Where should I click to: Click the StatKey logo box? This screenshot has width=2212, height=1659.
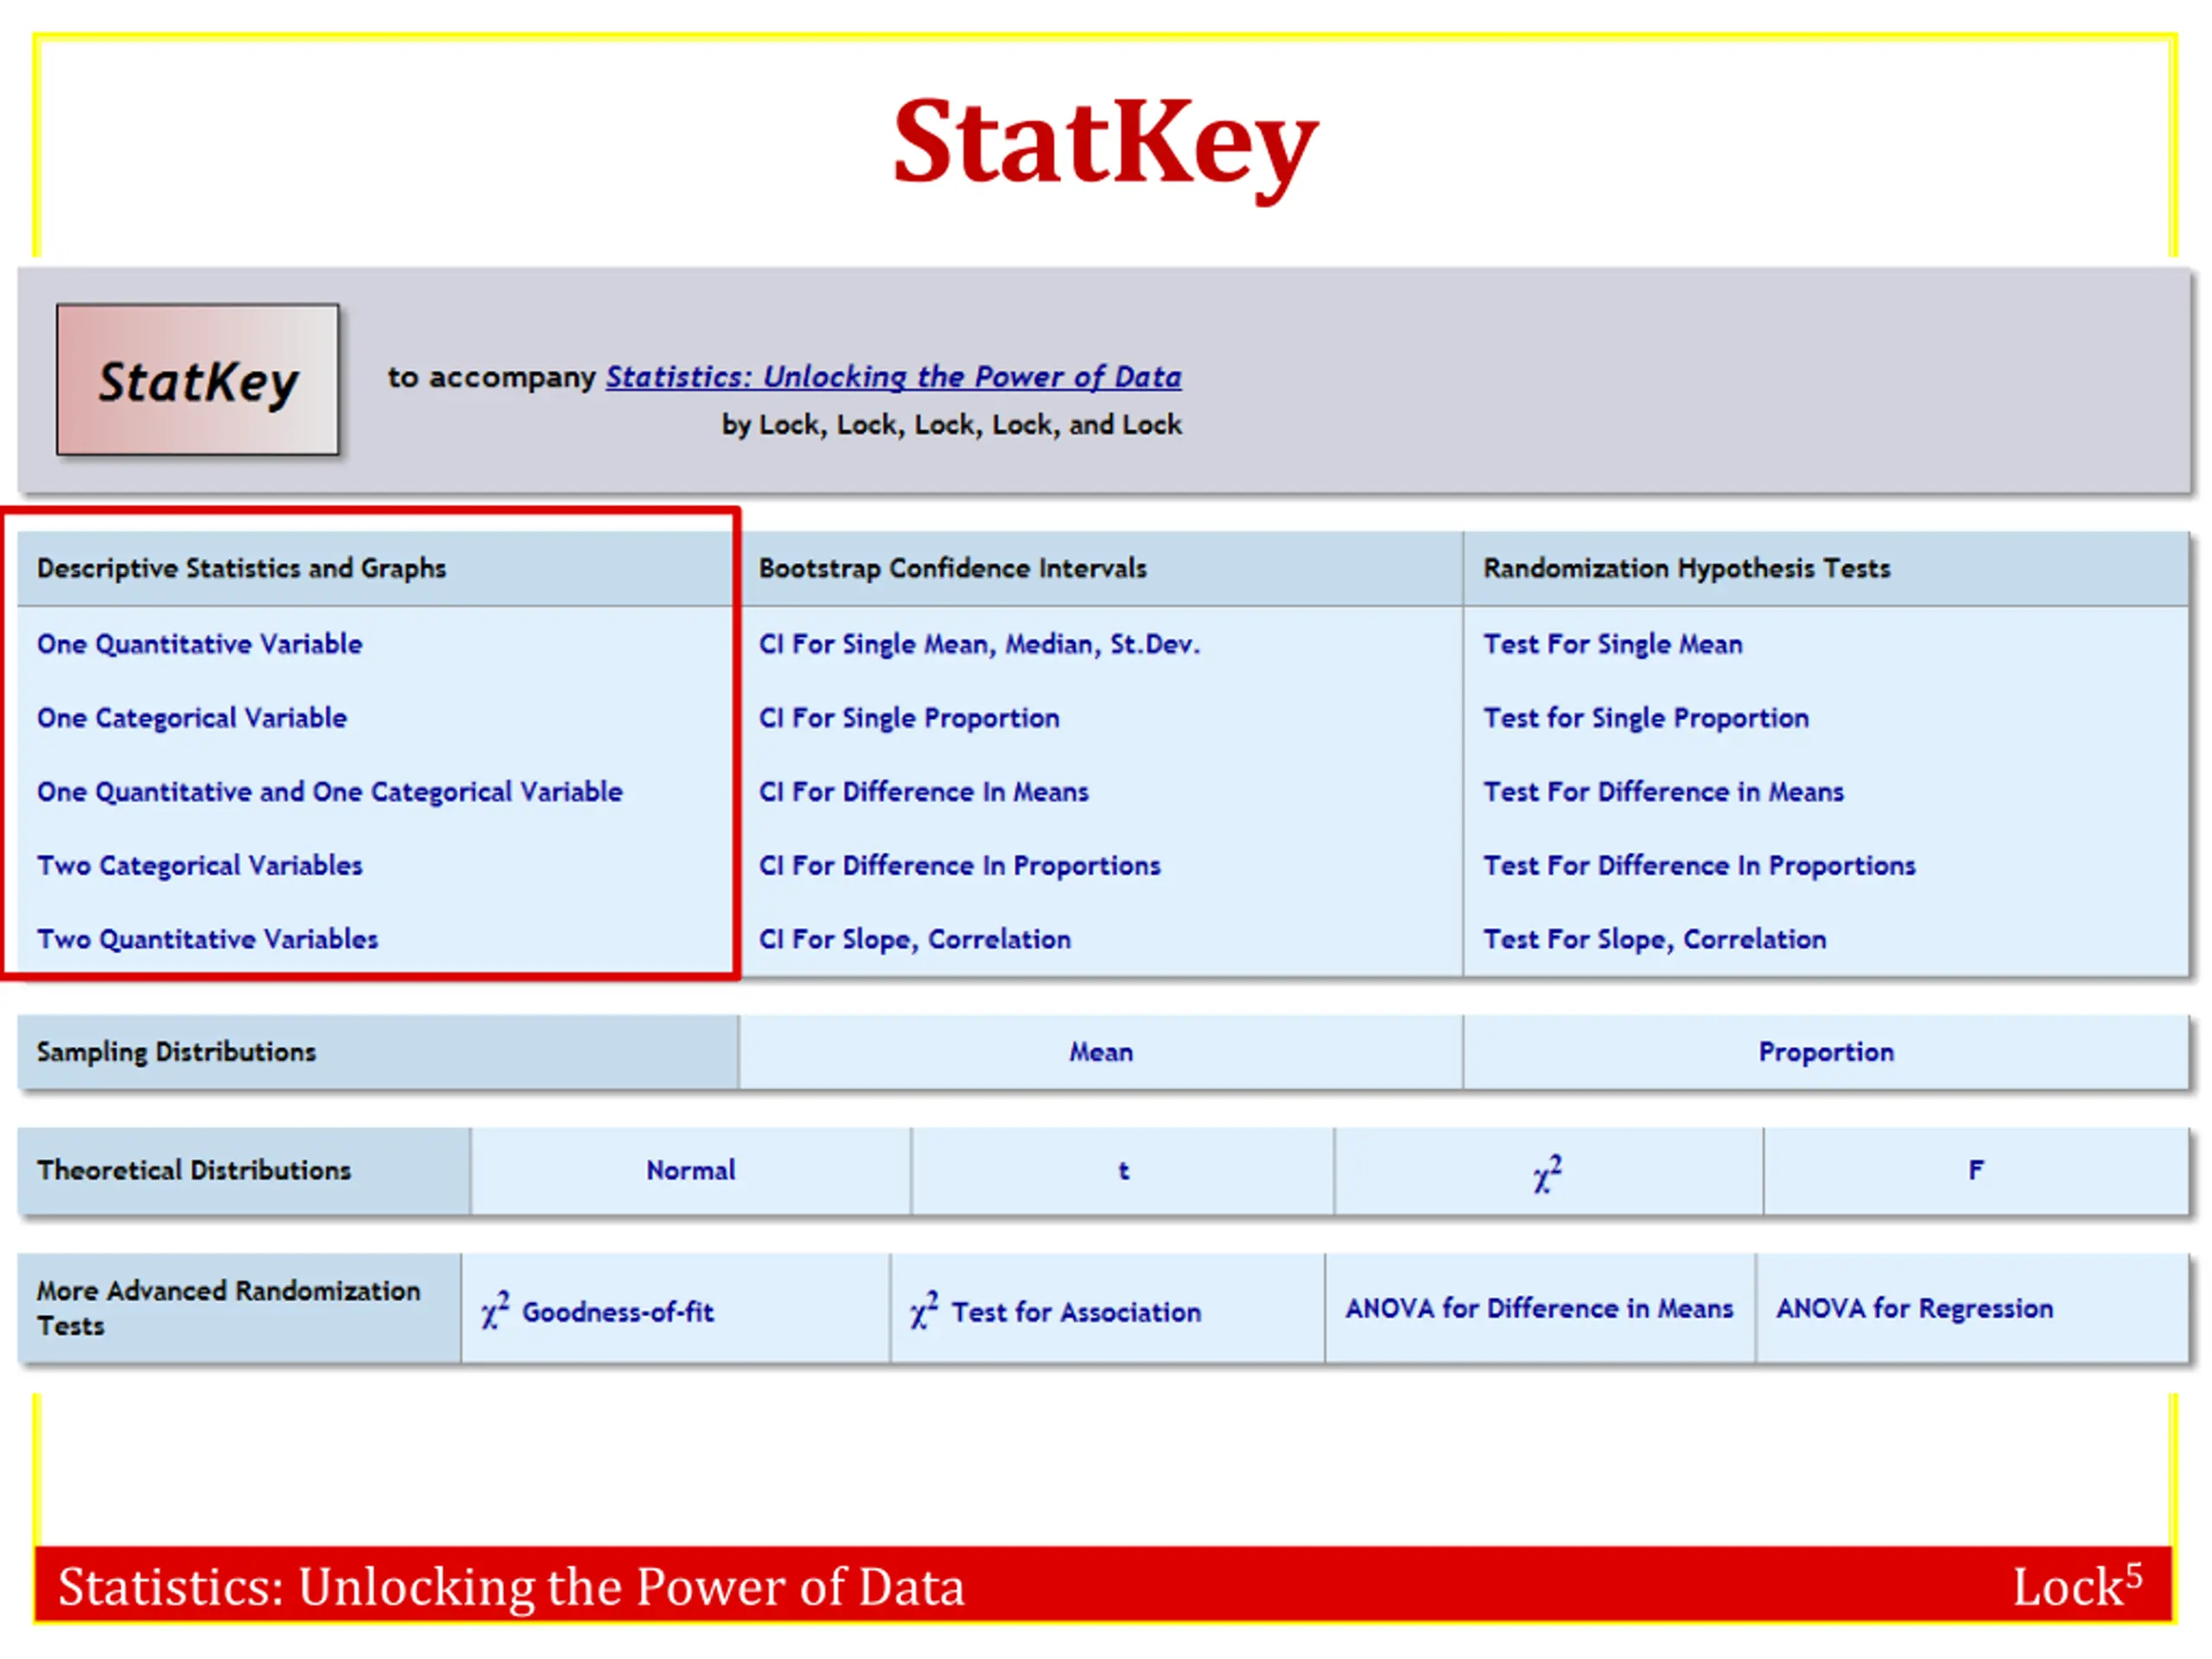(197, 380)
